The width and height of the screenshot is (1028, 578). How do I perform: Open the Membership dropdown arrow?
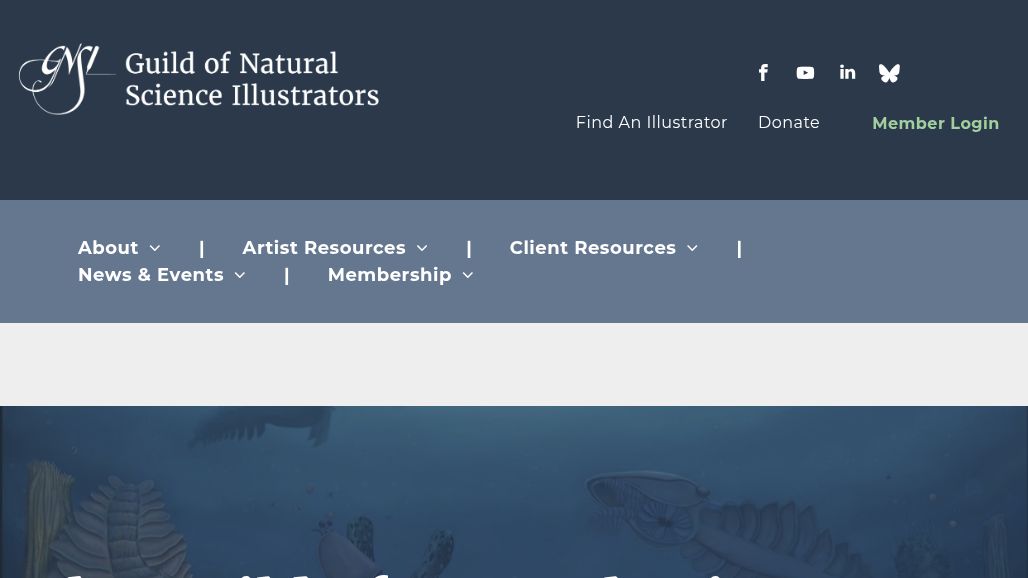467,275
